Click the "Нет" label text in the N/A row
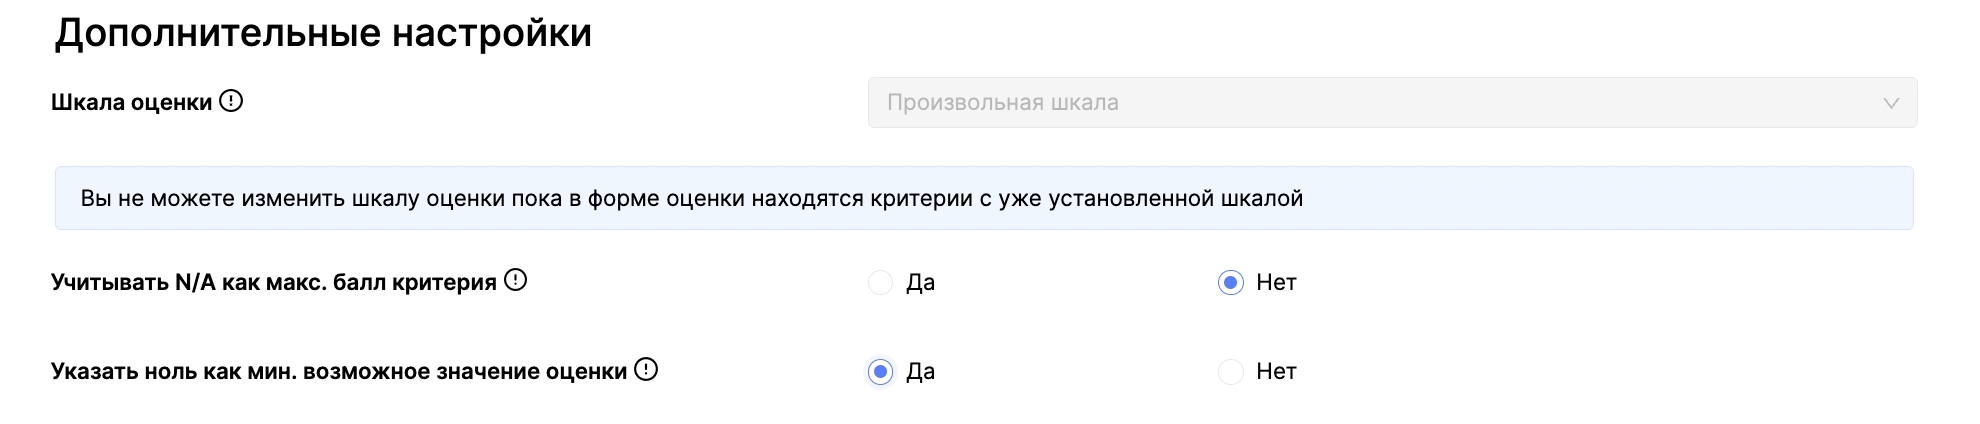Viewport: 1980px width, 424px height. coord(1276,283)
